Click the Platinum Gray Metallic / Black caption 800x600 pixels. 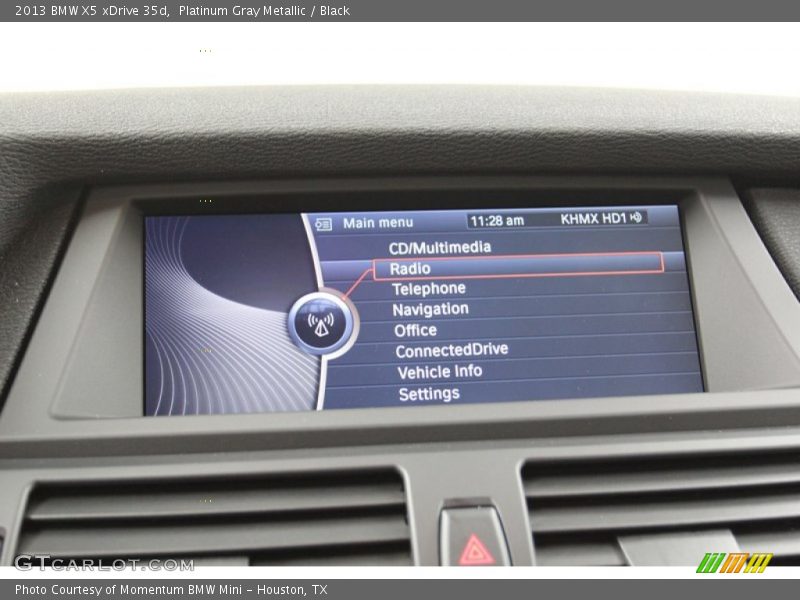click(264, 10)
